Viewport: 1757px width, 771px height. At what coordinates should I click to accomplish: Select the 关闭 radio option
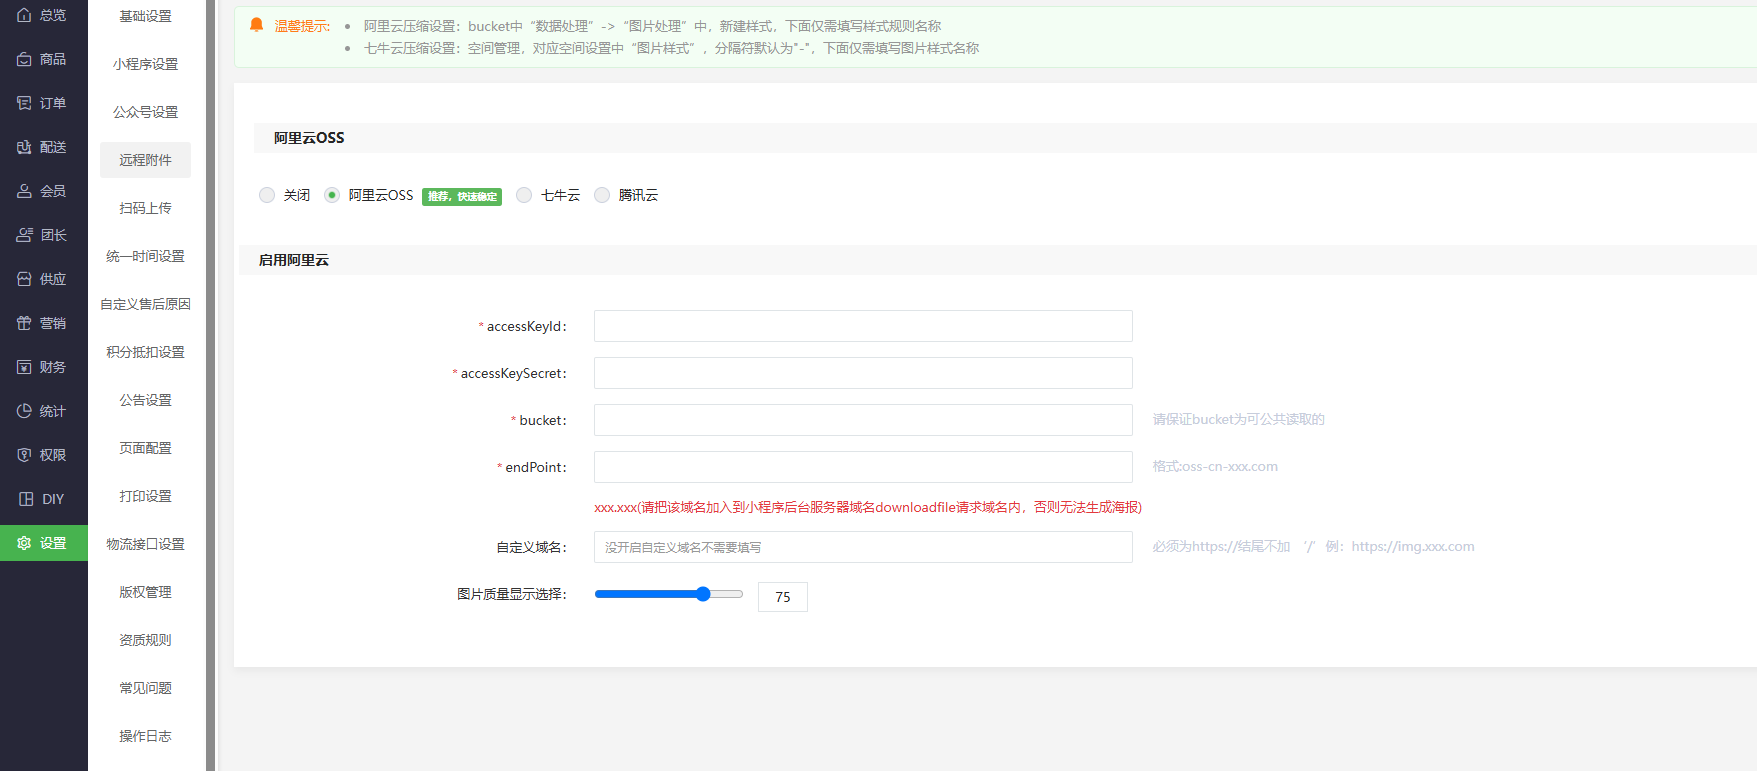(267, 195)
